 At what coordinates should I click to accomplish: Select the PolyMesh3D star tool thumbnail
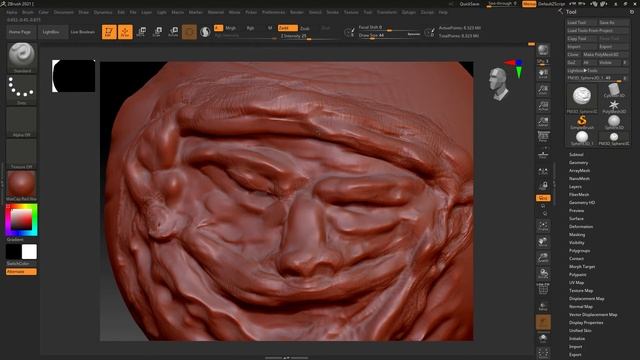614,106
